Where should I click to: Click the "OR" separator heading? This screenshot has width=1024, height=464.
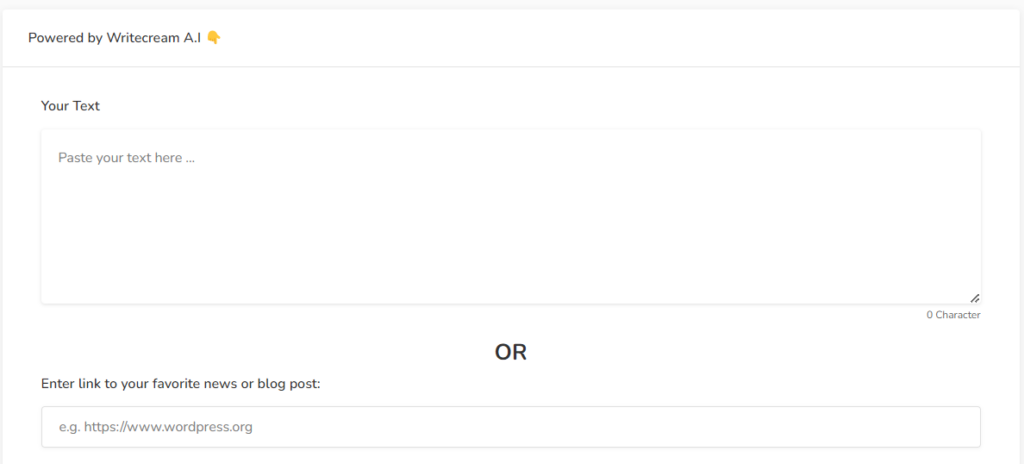click(x=510, y=352)
